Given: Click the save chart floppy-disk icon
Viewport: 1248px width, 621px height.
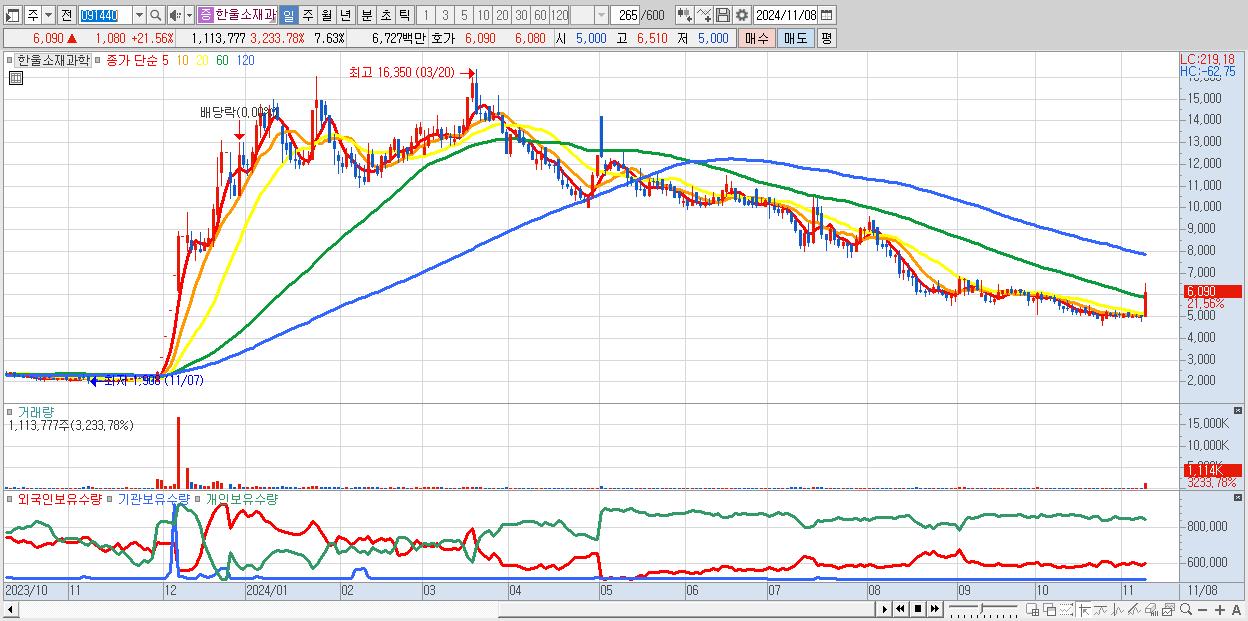Looking at the screenshot, I should click(x=722, y=15).
